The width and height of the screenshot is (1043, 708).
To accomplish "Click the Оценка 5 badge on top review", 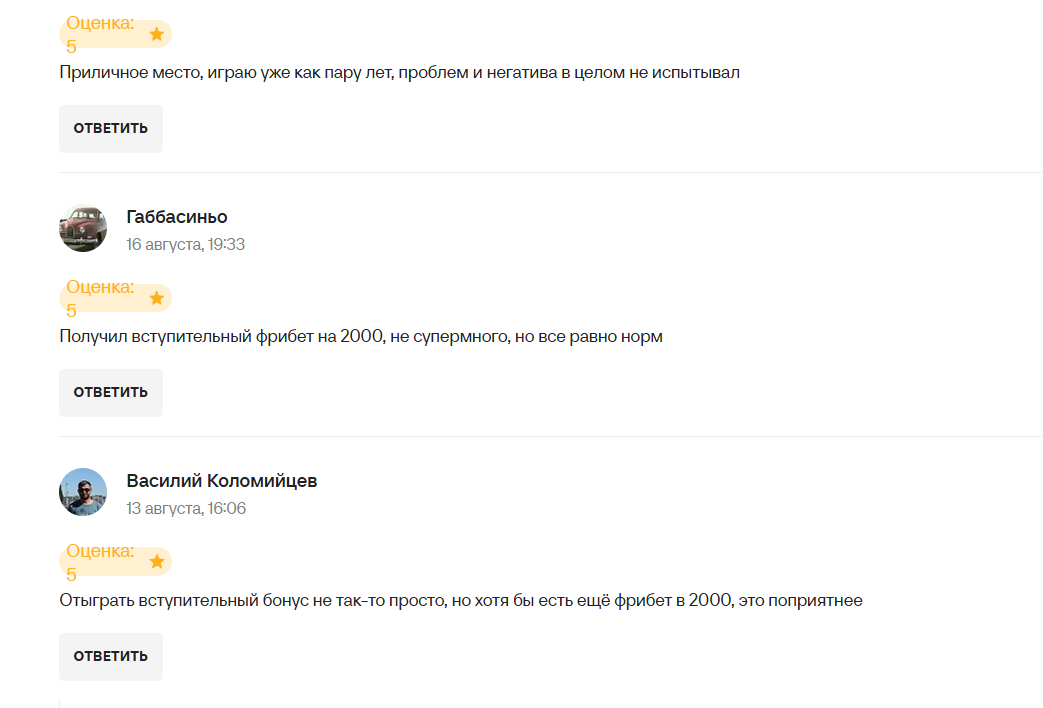I will click(x=116, y=34).
